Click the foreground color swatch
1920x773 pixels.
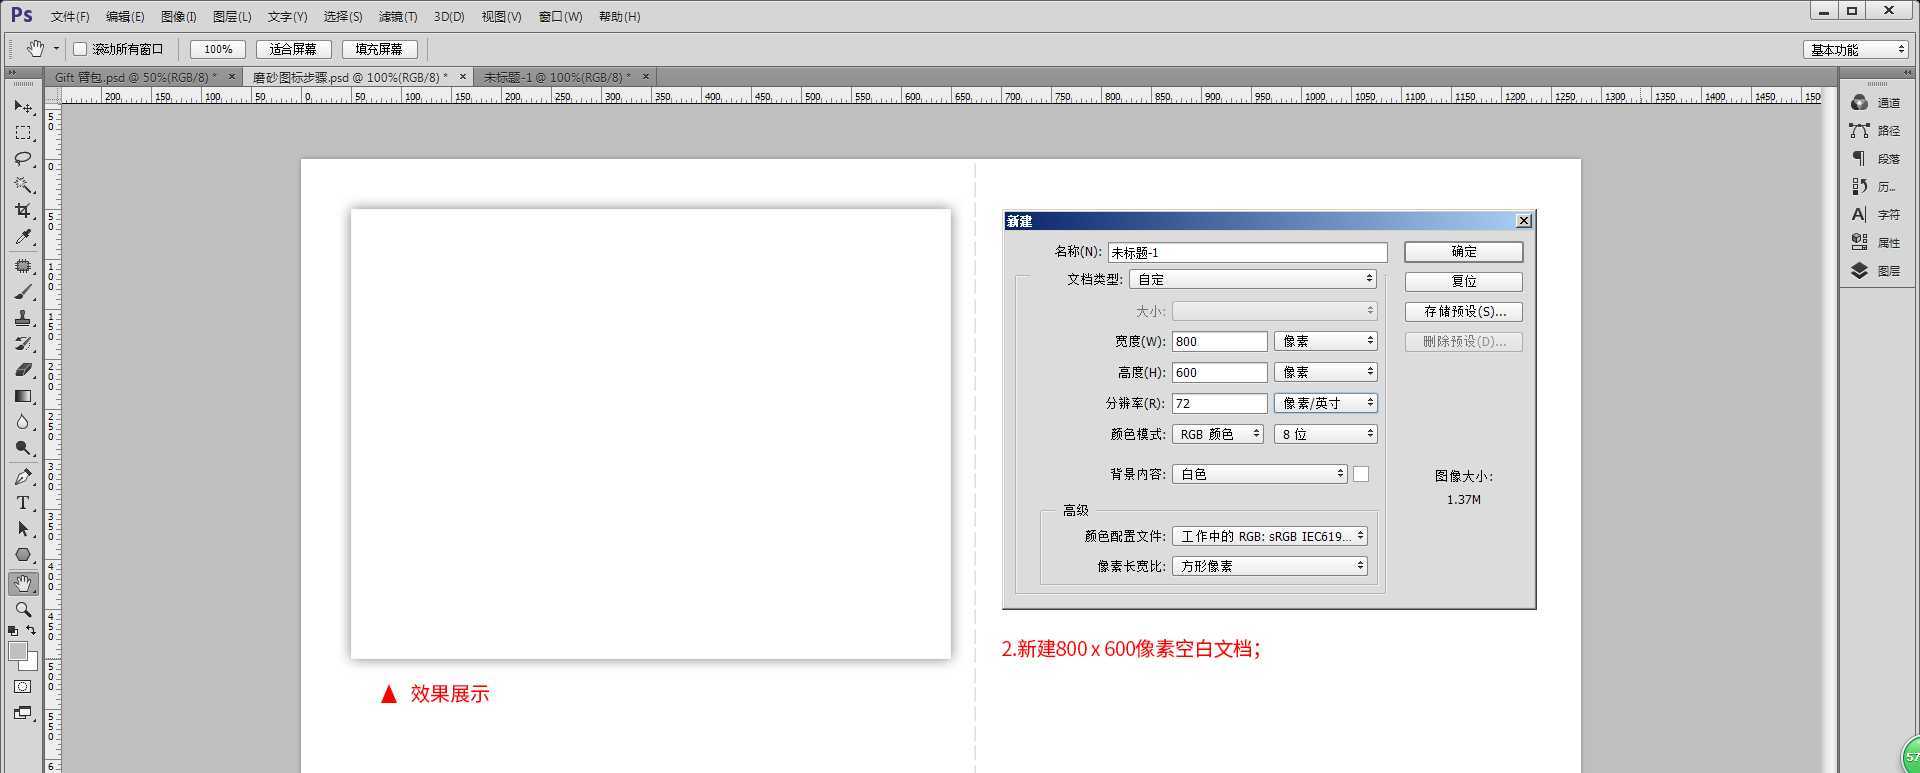(17, 651)
